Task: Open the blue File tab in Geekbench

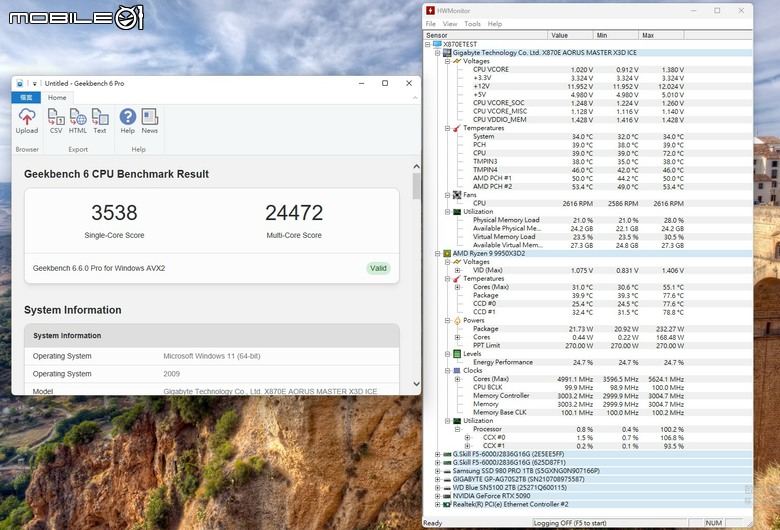Action: [26, 98]
